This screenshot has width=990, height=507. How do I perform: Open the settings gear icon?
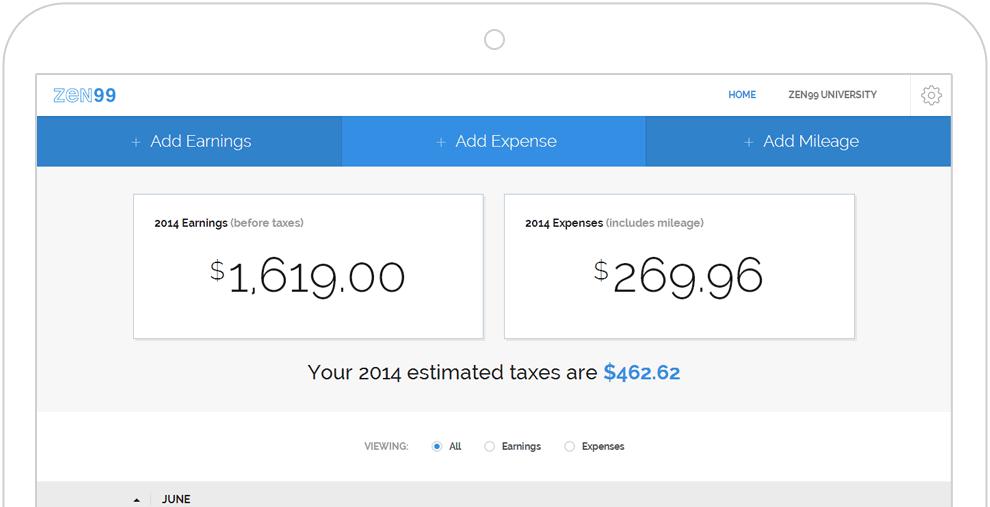tap(931, 95)
